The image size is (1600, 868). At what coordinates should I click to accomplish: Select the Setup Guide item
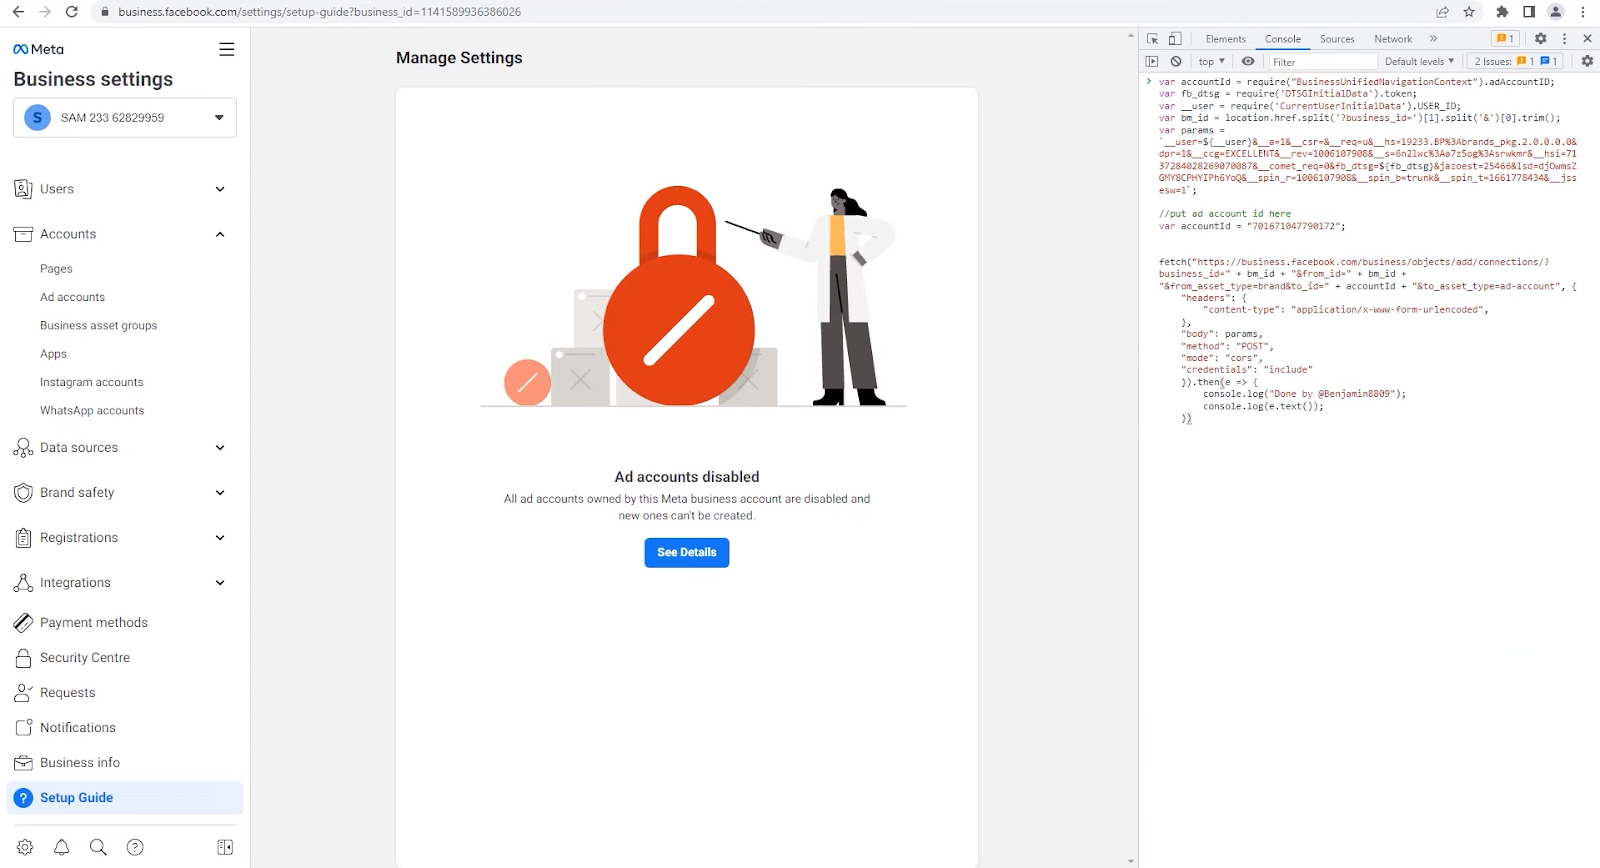(125, 798)
